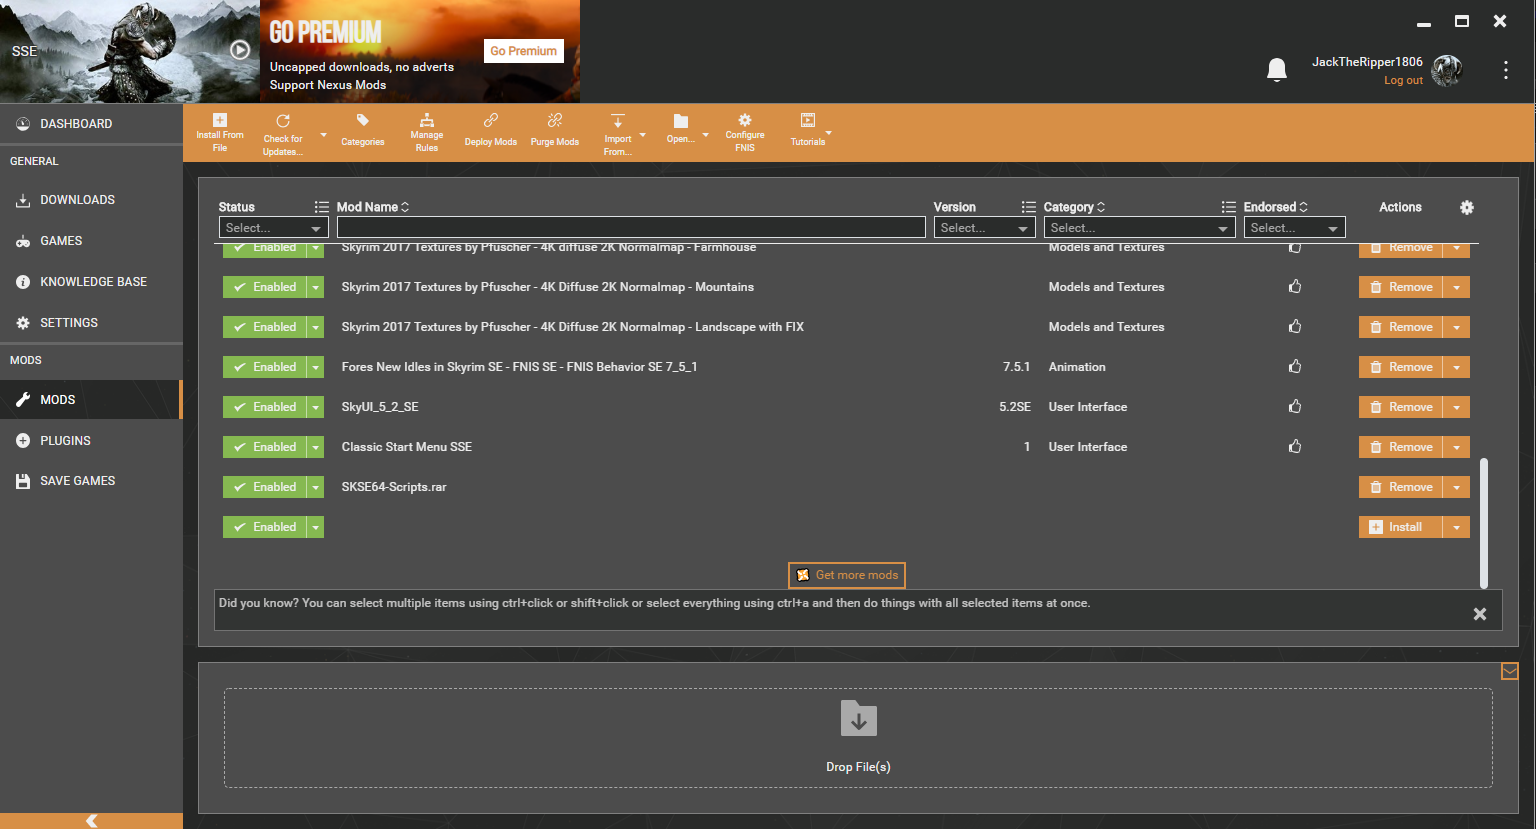Launch game with play button on SSE banner

point(240,49)
